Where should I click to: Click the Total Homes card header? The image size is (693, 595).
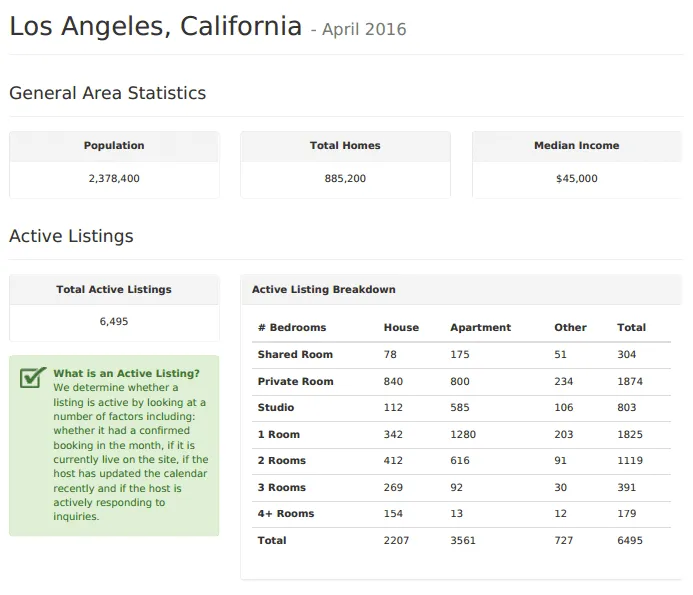coord(345,146)
